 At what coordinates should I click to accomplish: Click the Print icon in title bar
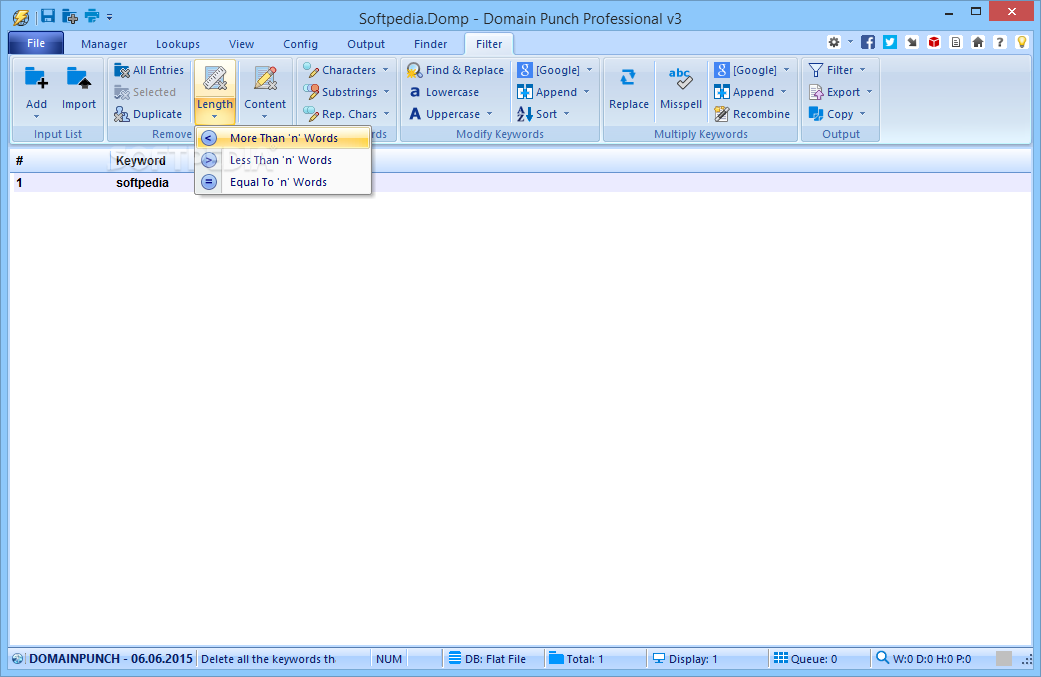(92, 16)
